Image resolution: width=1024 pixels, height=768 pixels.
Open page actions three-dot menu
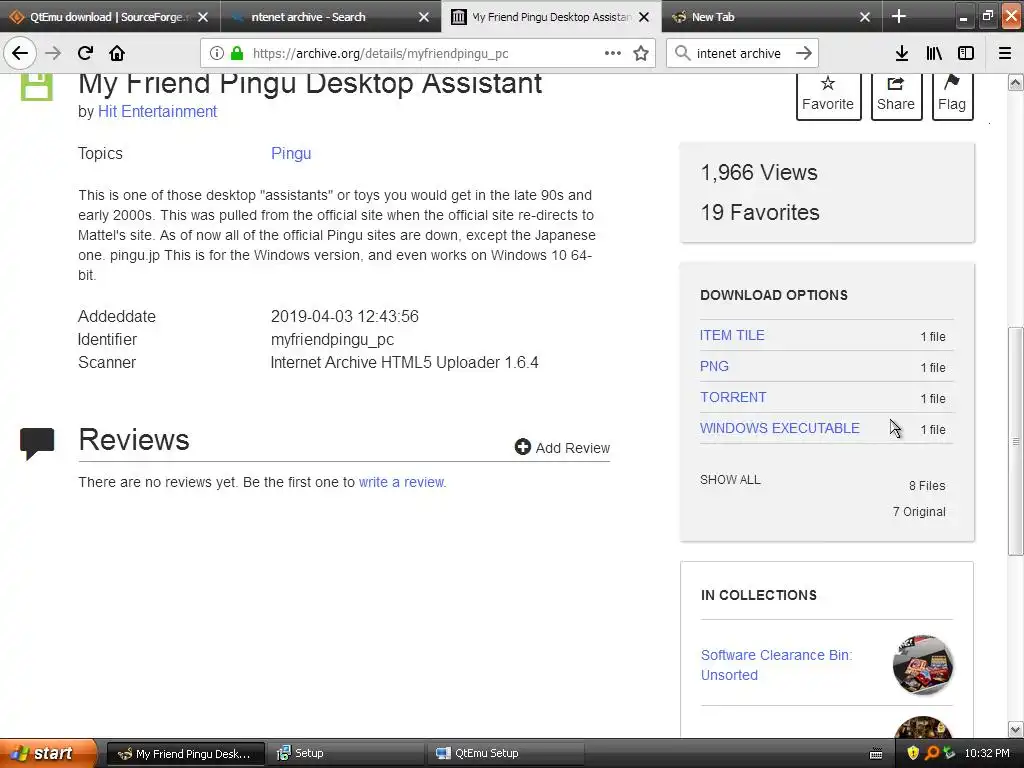tap(613, 54)
